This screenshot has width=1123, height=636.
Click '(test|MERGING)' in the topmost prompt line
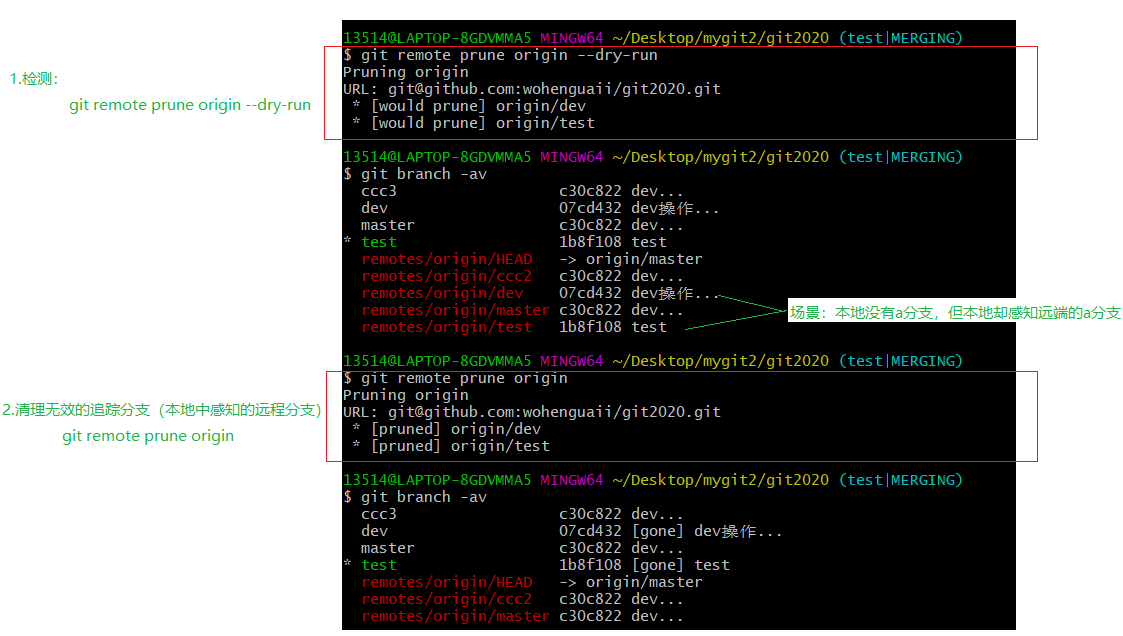point(900,38)
